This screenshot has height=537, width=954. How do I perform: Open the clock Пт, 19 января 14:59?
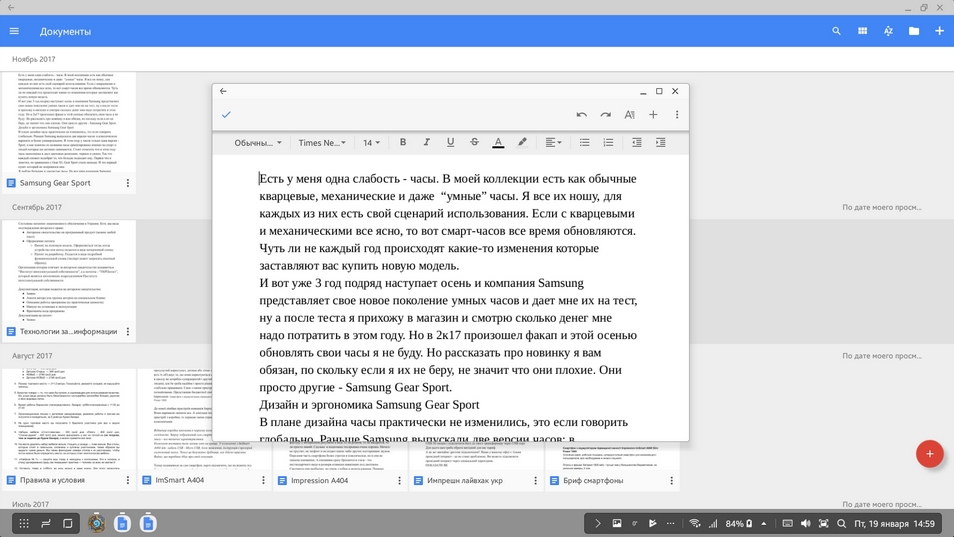(894, 523)
